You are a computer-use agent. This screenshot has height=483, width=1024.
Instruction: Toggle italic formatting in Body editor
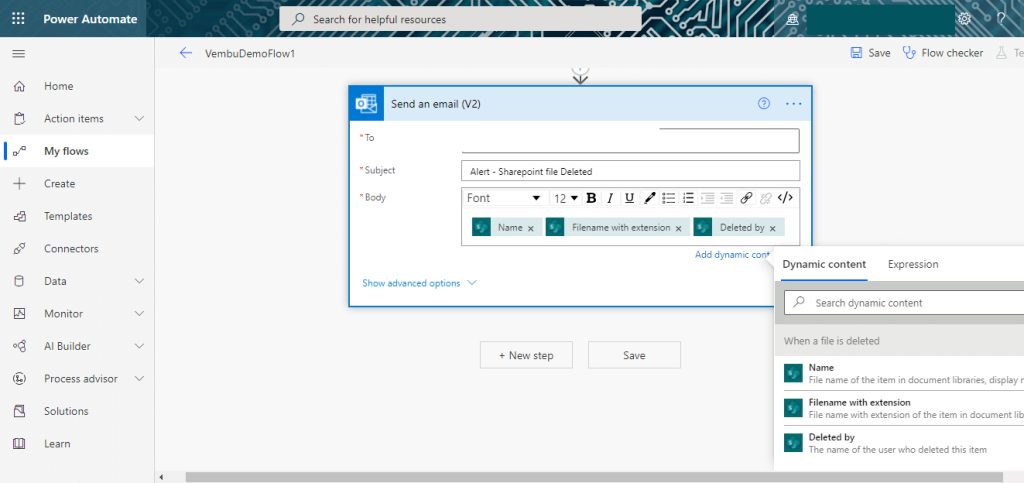(x=610, y=198)
